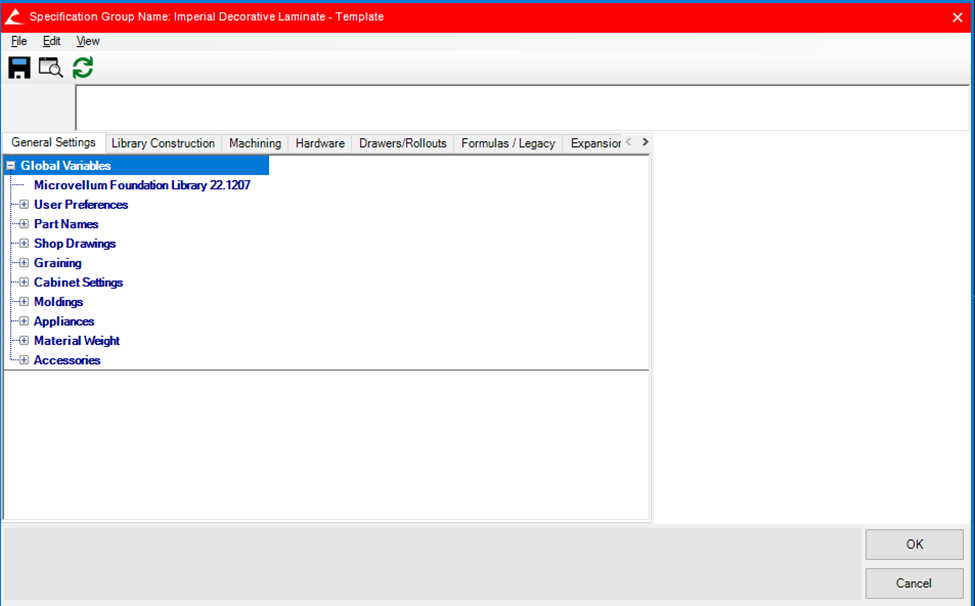Viewport: 975px width, 606px height.
Task: Expand the Material Weight node
Action: (x=24, y=341)
